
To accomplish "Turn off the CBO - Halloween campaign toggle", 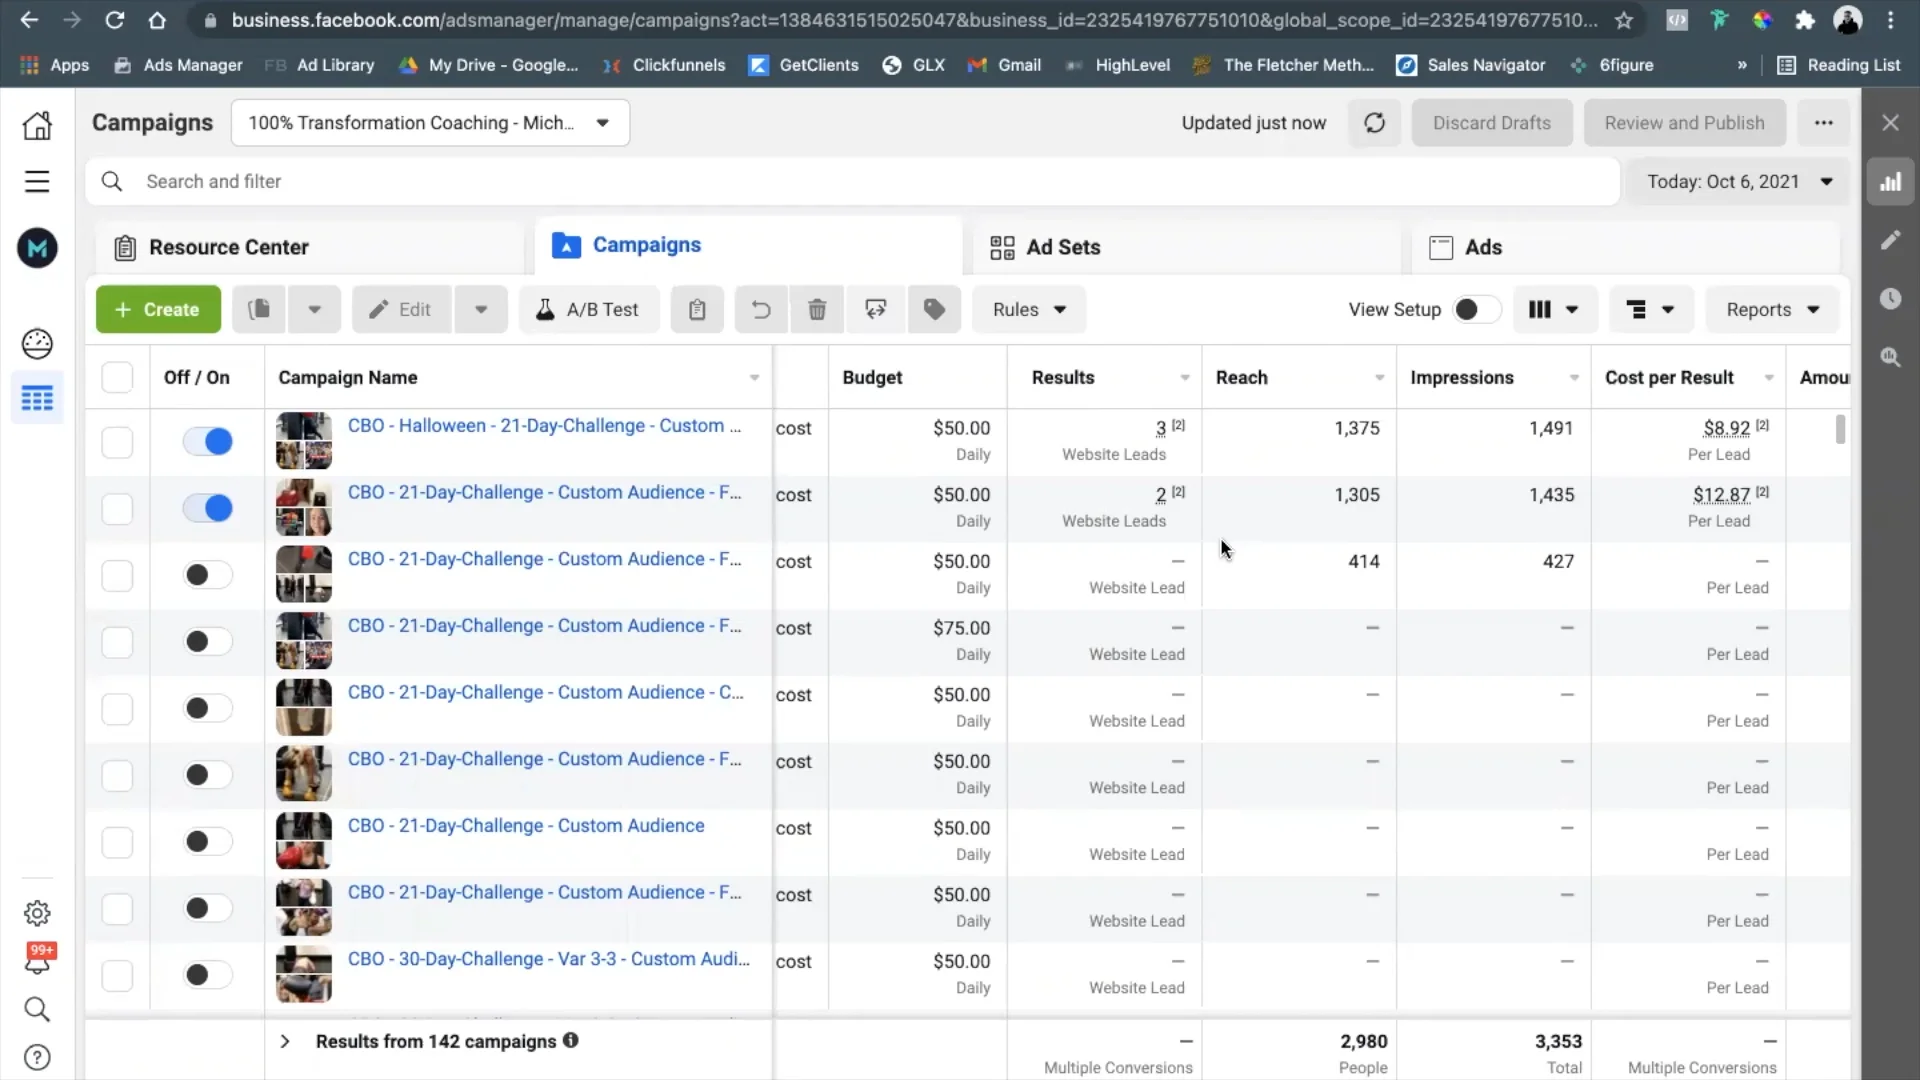I will tap(207, 441).
